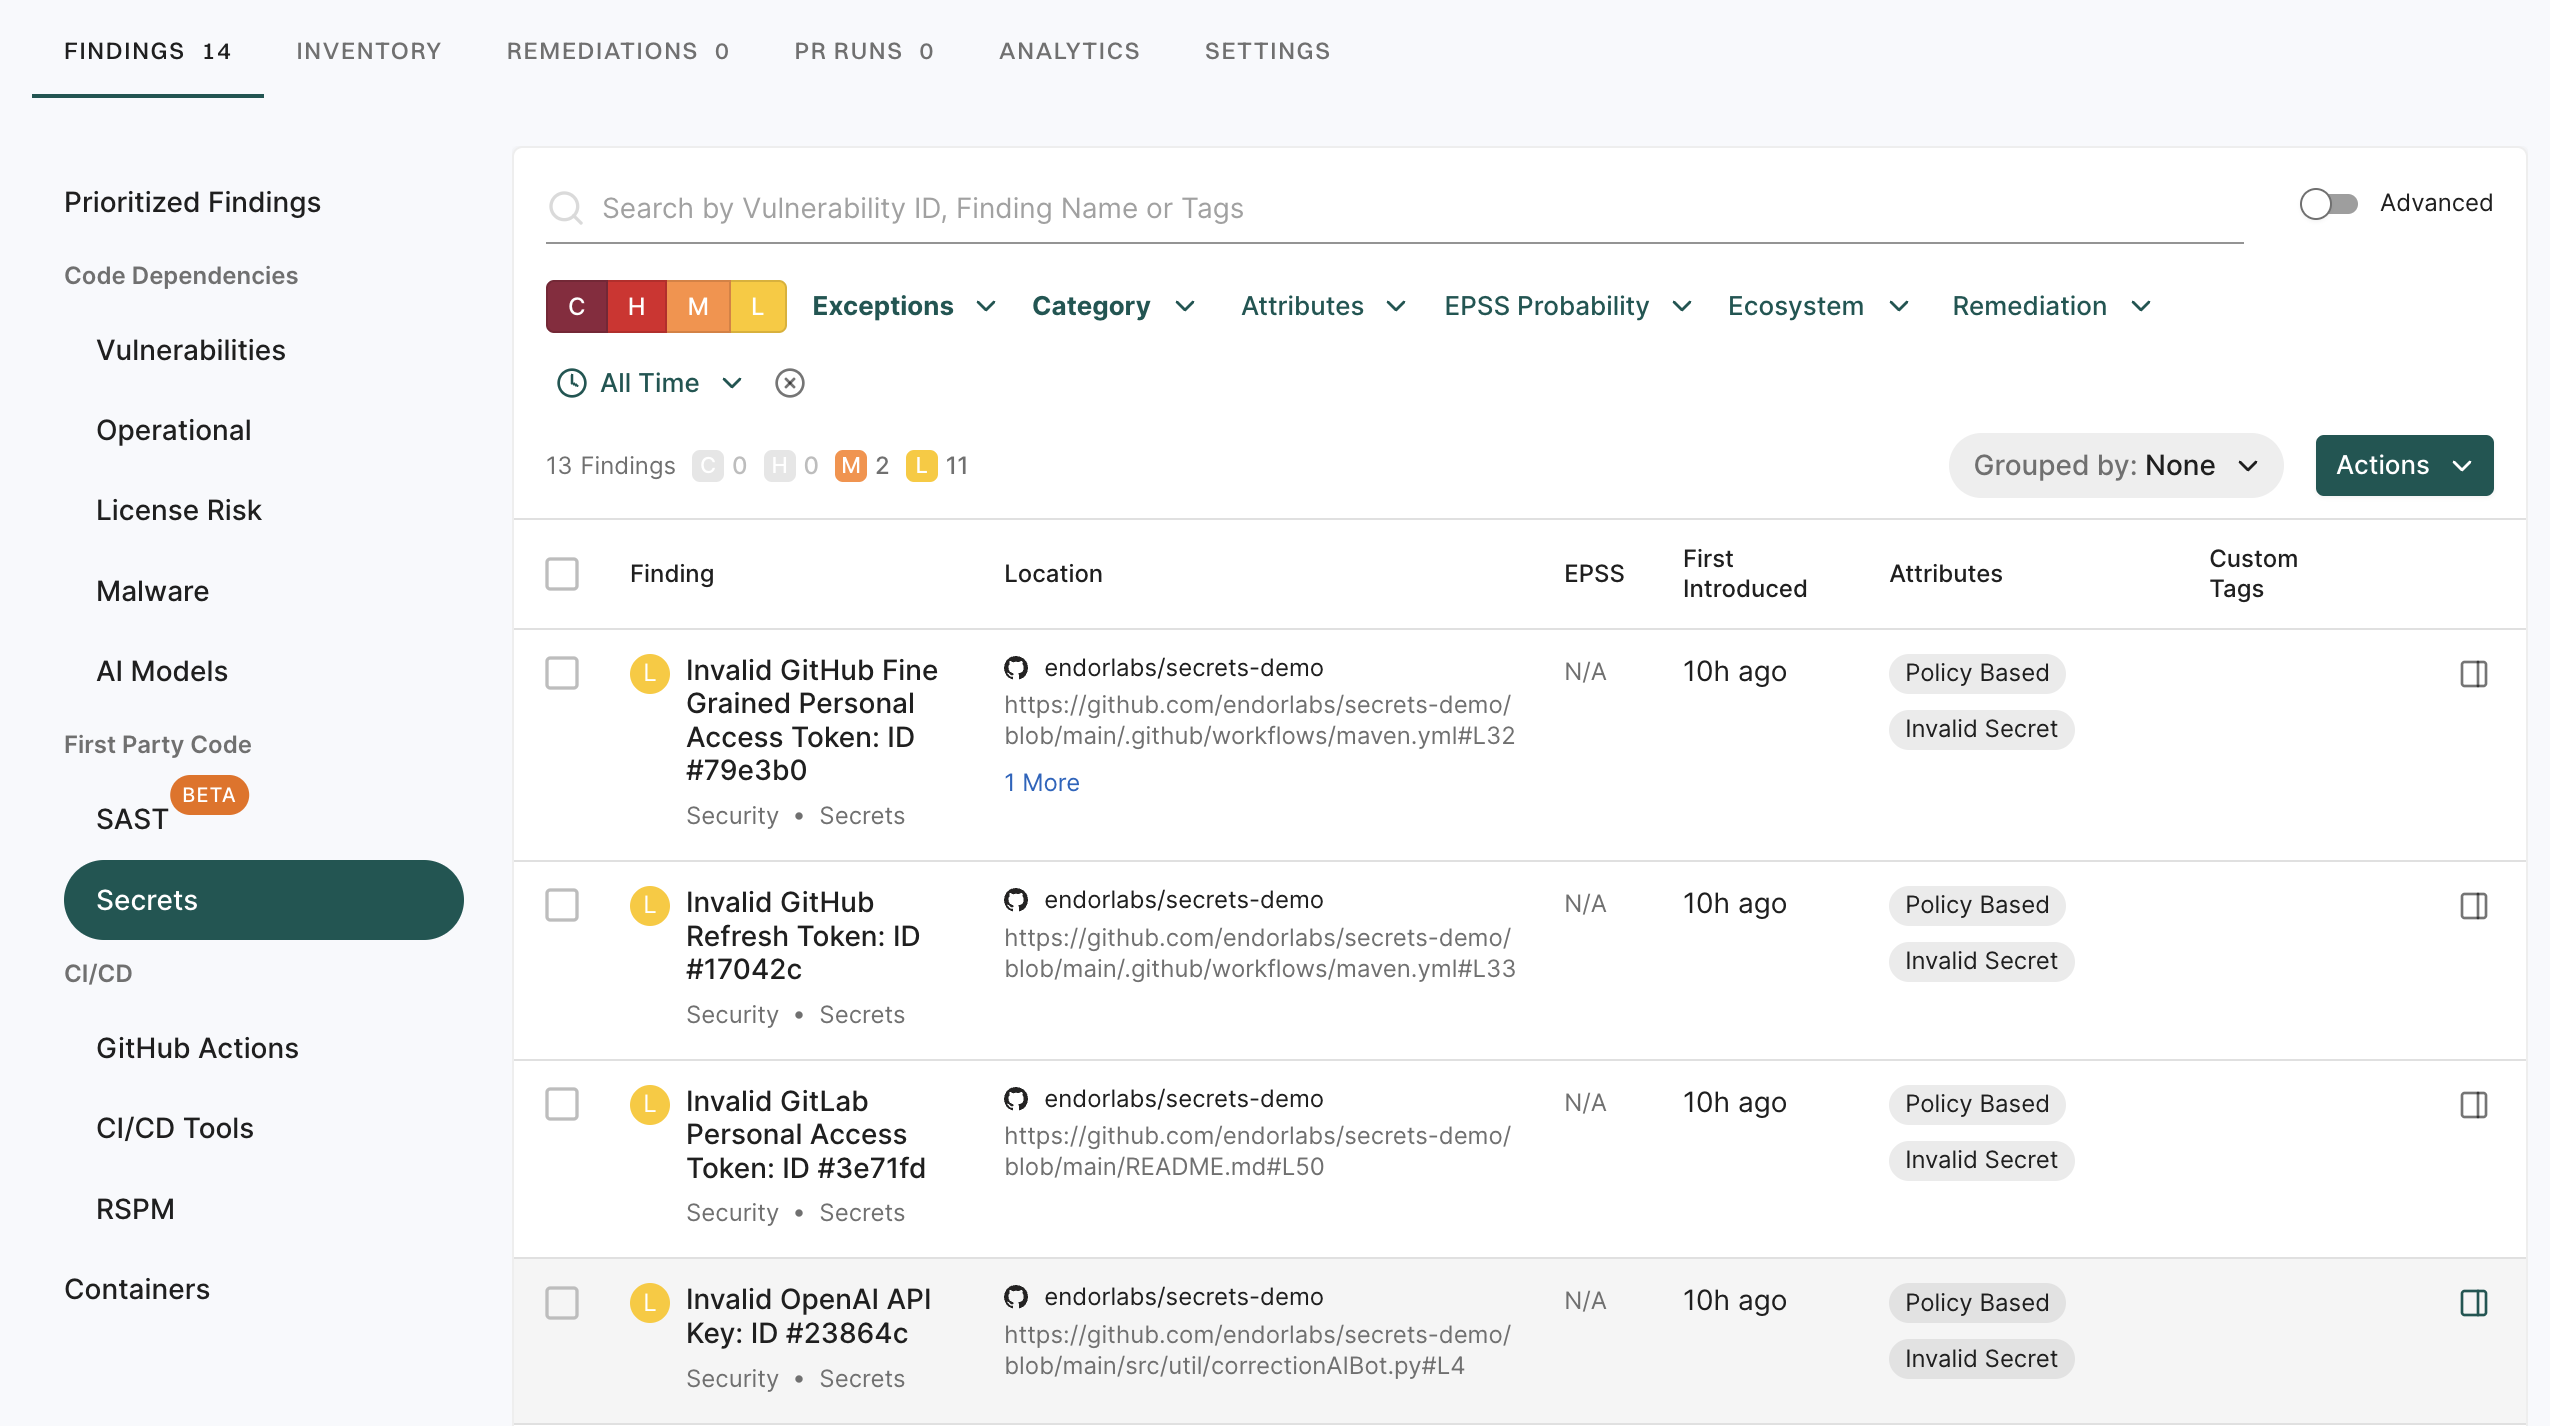Screen dimensions: 2550x1426
Task: Filter by High severity H swatch
Action: tap(637, 306)
